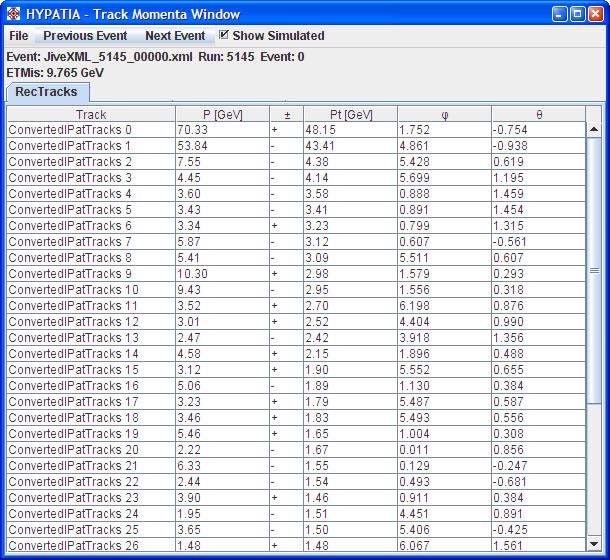This screenshot has height=560, width=610.
Task: Select row ConvertedIPatTracks 8
Action: tap(296, 258)
